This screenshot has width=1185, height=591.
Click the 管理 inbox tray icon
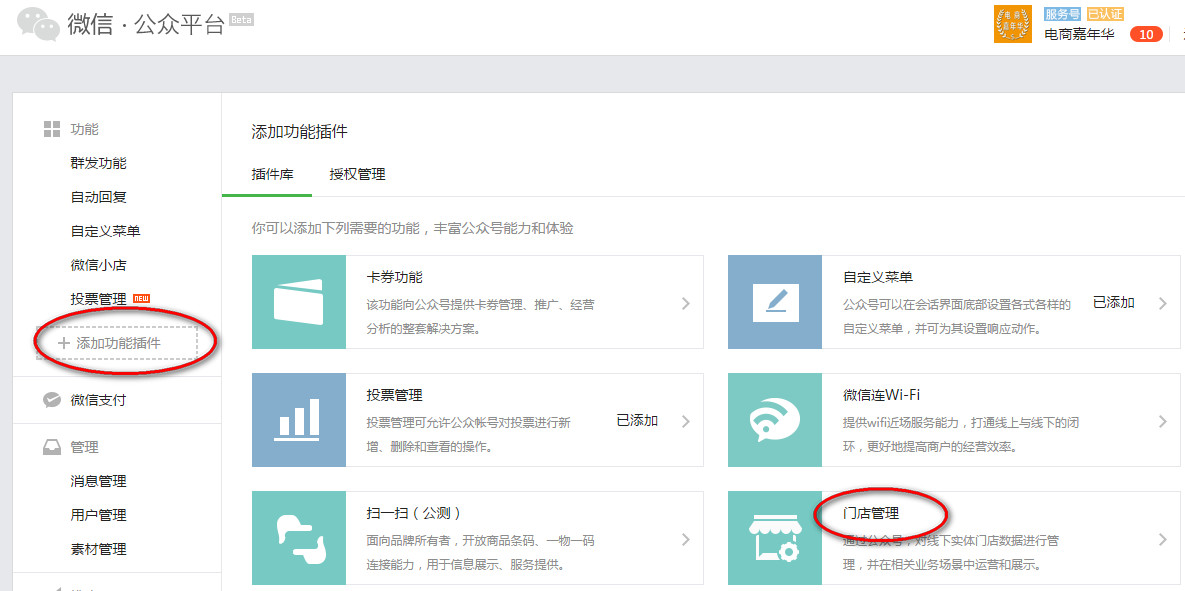(x=51, y=447)
